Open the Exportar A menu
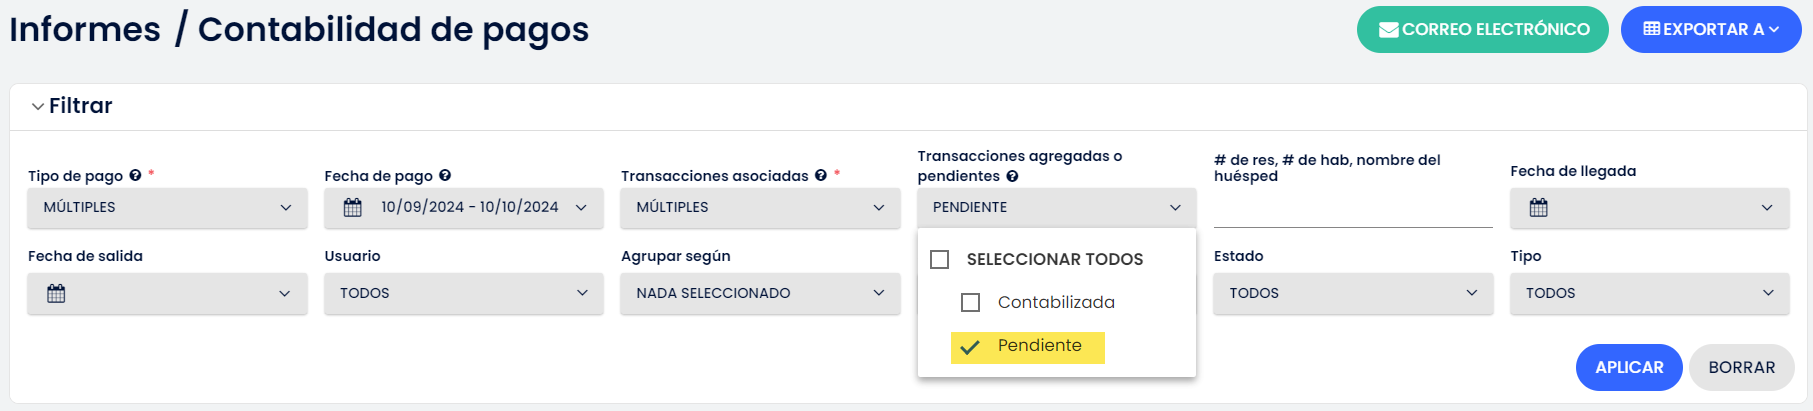This screenshot has width=1813, height=411. pos(1711,30)
